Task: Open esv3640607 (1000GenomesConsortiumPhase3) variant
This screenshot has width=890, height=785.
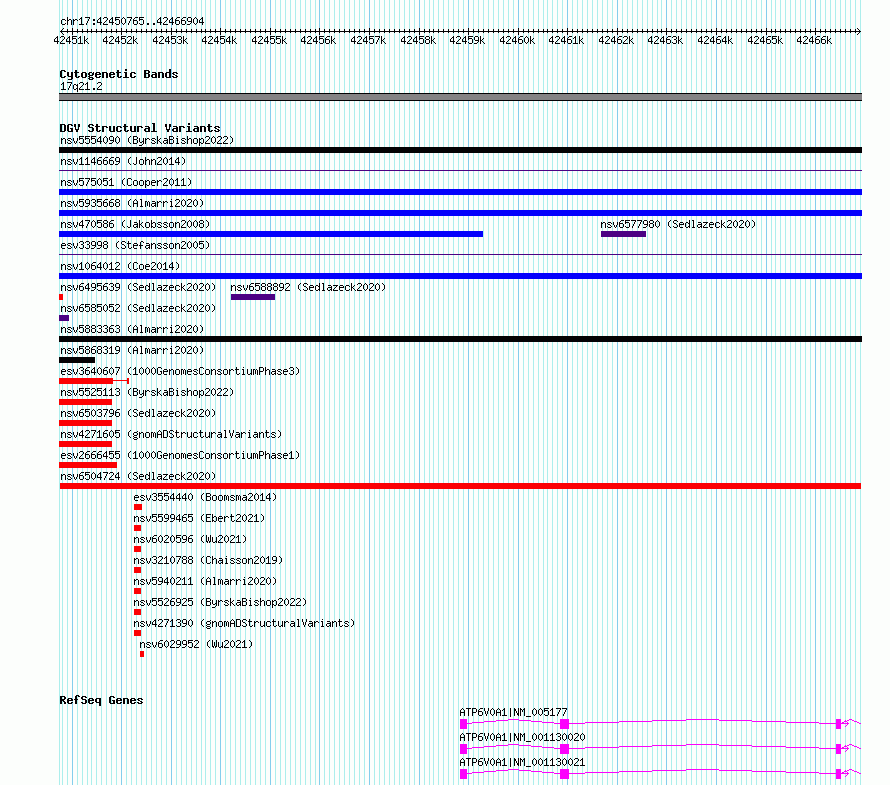Action: tap(180, 371)
